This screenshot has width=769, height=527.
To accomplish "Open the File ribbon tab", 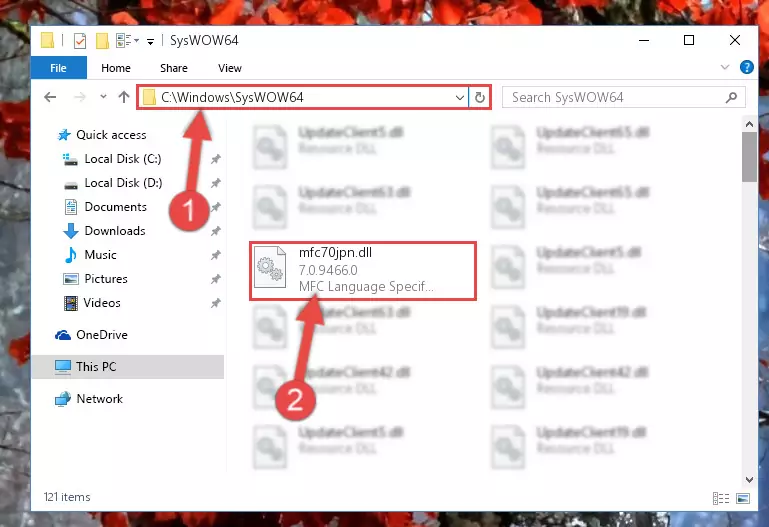I will coord(58,68).
